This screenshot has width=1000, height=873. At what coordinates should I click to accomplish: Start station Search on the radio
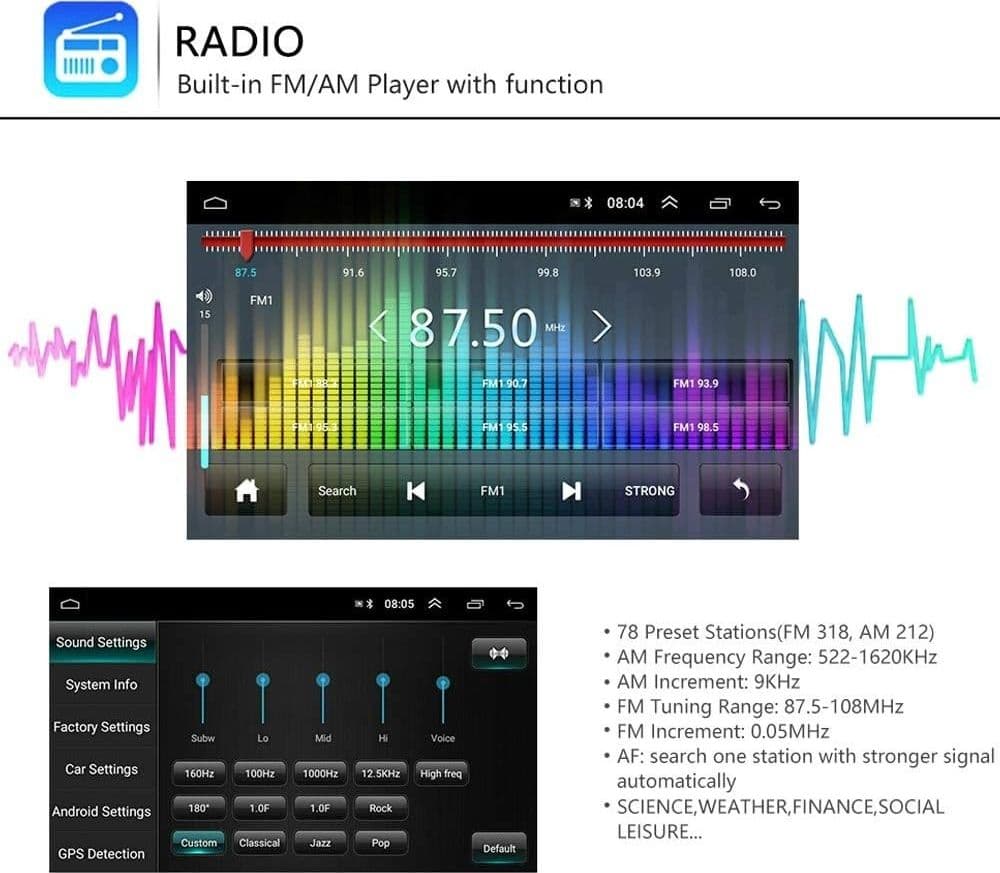pyautogui.click(x=337, y=491)
